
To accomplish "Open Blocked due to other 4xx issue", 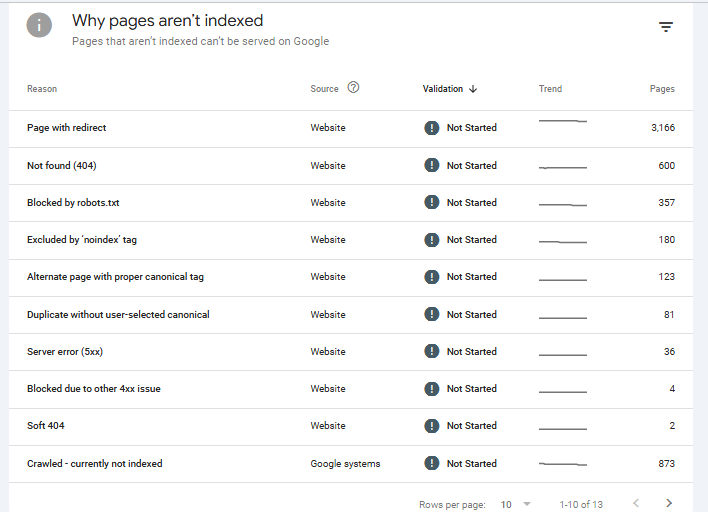I will [x=93, y=389].
